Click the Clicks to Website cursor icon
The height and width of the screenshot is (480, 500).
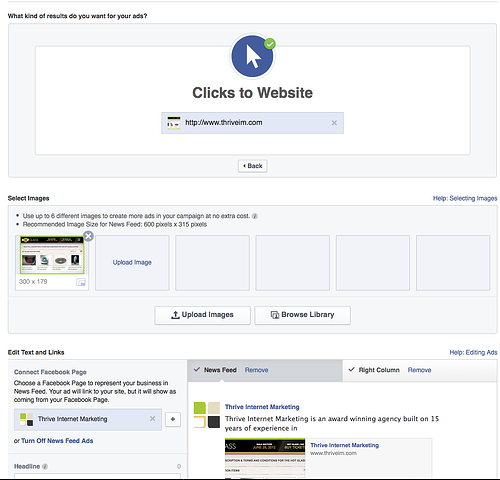pyautogui.click(x=252, y=56)
